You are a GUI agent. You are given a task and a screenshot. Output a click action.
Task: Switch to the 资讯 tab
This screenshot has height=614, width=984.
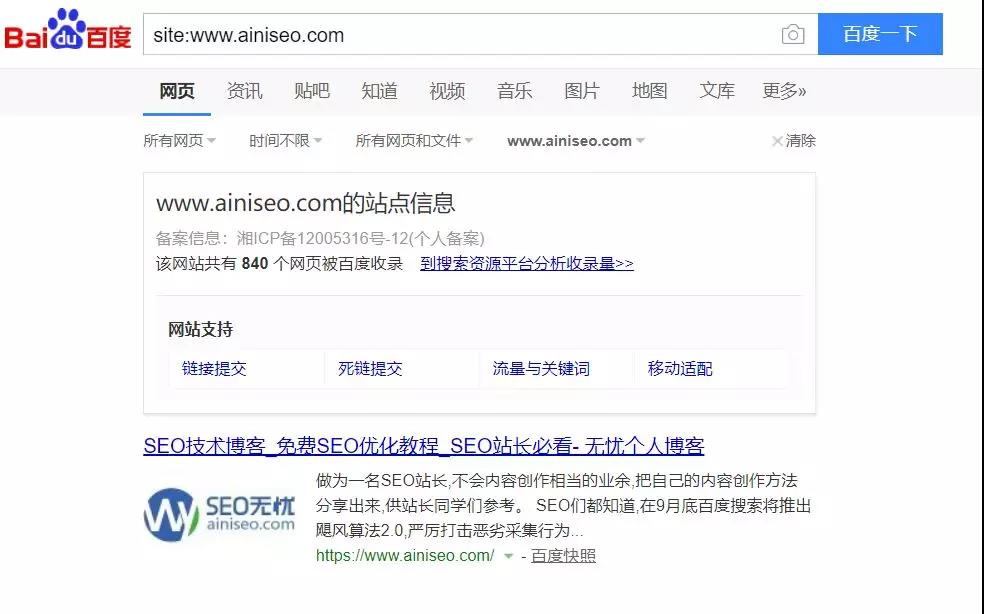(x=244, y=91)
